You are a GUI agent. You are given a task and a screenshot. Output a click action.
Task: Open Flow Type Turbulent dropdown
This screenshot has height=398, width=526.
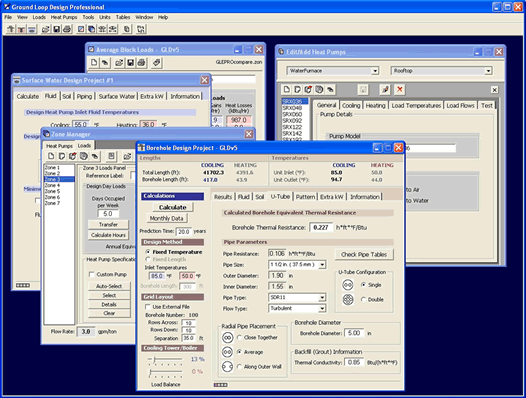(x=322, y=308)
